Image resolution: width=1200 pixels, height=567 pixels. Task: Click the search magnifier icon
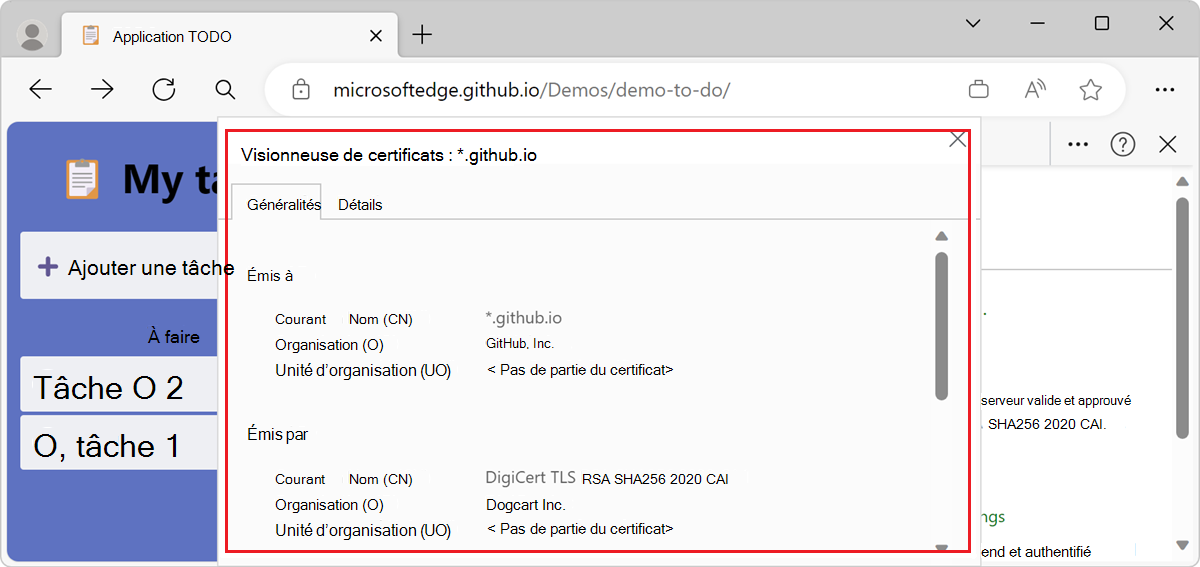click(x=226, y=90)
